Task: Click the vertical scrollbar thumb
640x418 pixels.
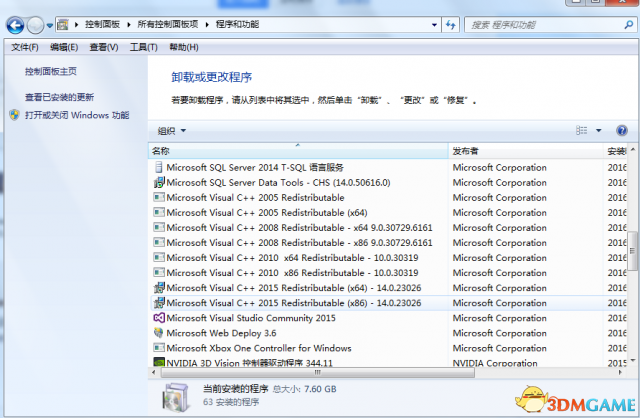Action: tap(633, 251)
